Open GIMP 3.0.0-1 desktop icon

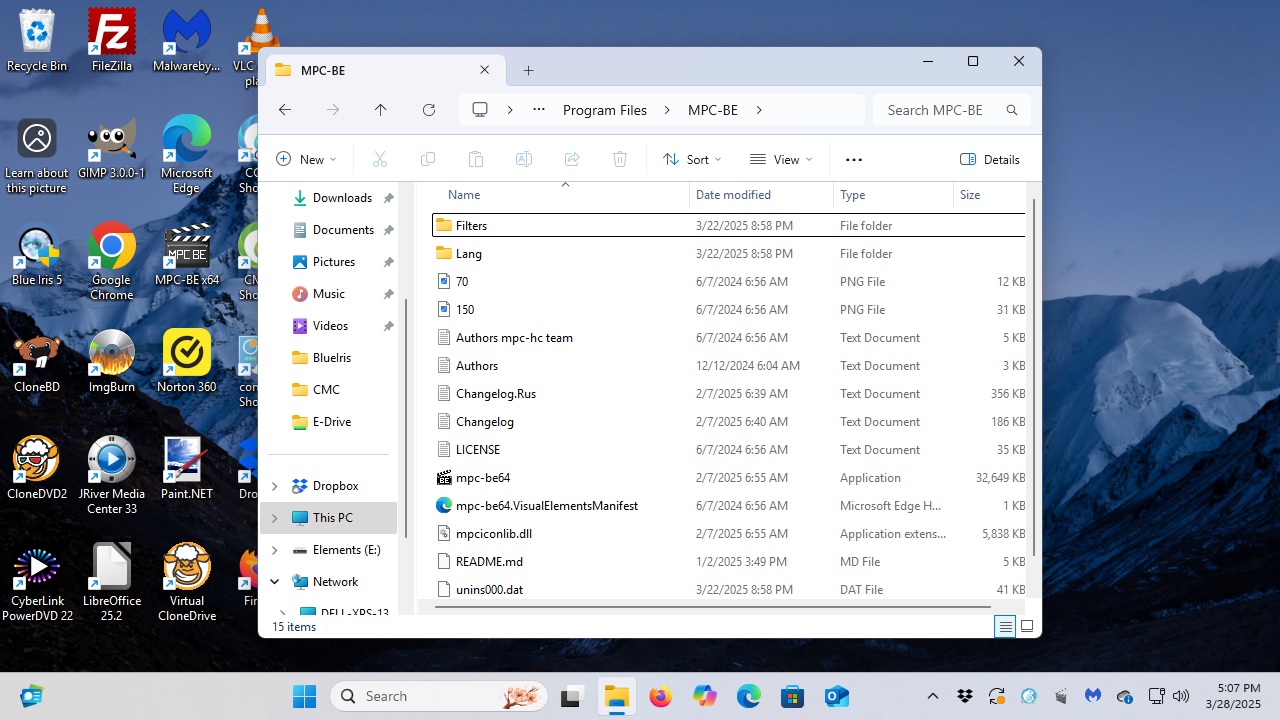click(x=112, y=148)
